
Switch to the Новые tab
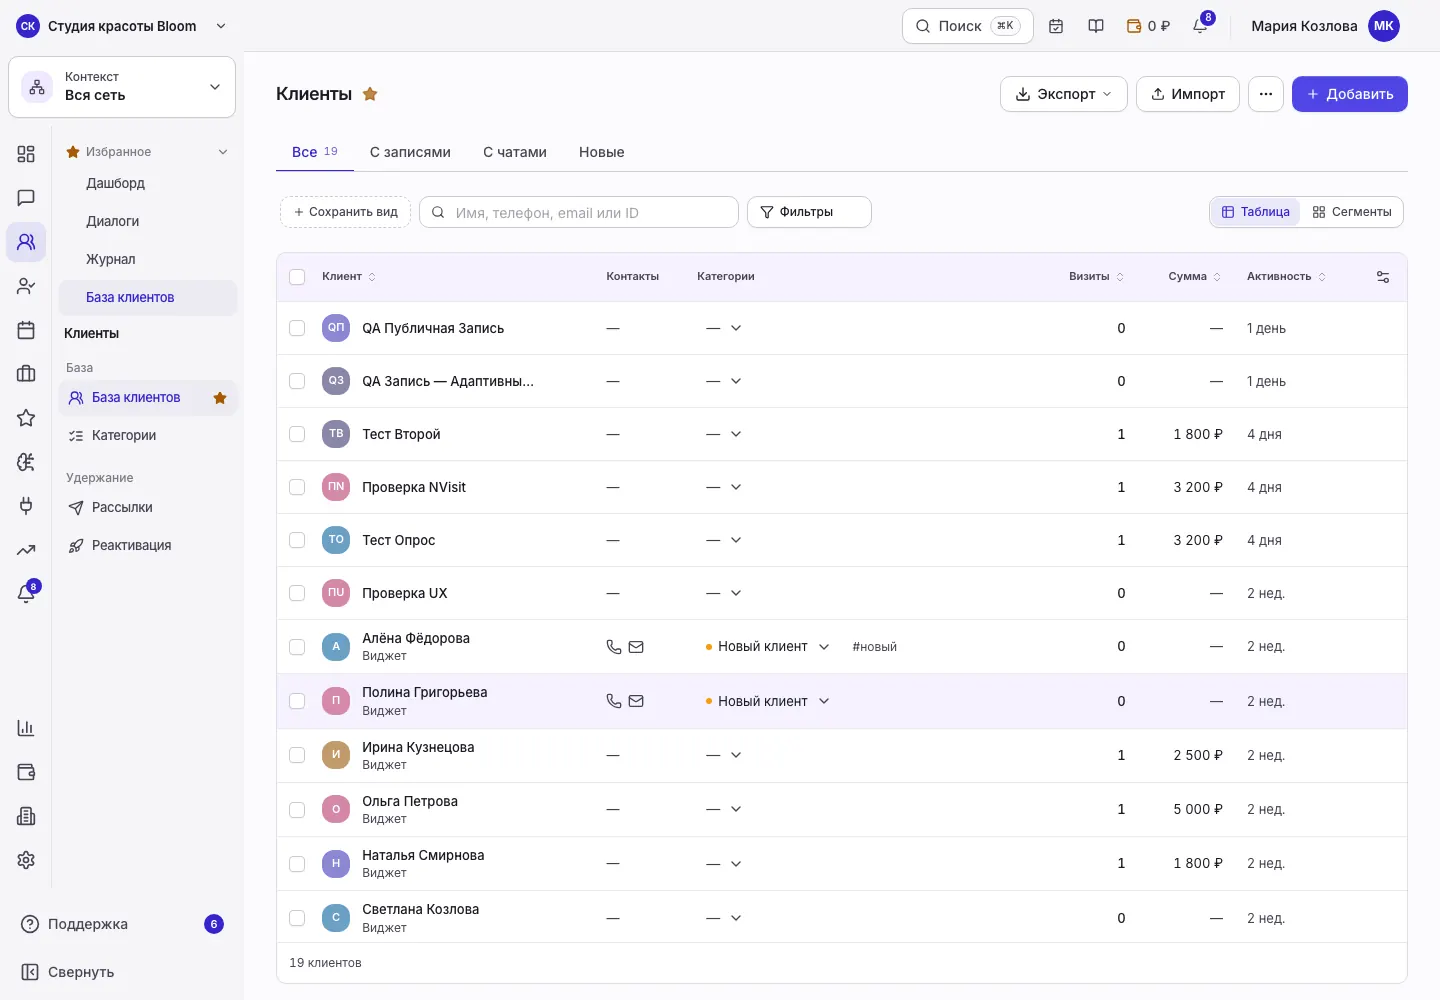coord(602,152)
